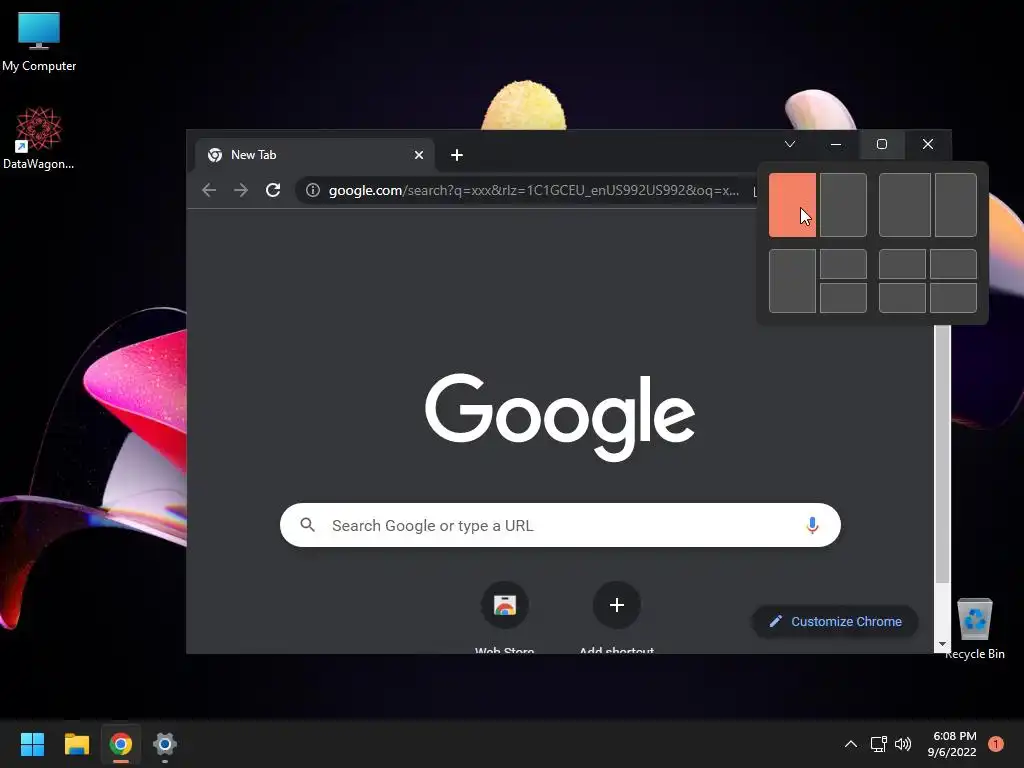Go forward in Chrome
This screenshot has width=1024, height=768.
[x=241, y=190]
